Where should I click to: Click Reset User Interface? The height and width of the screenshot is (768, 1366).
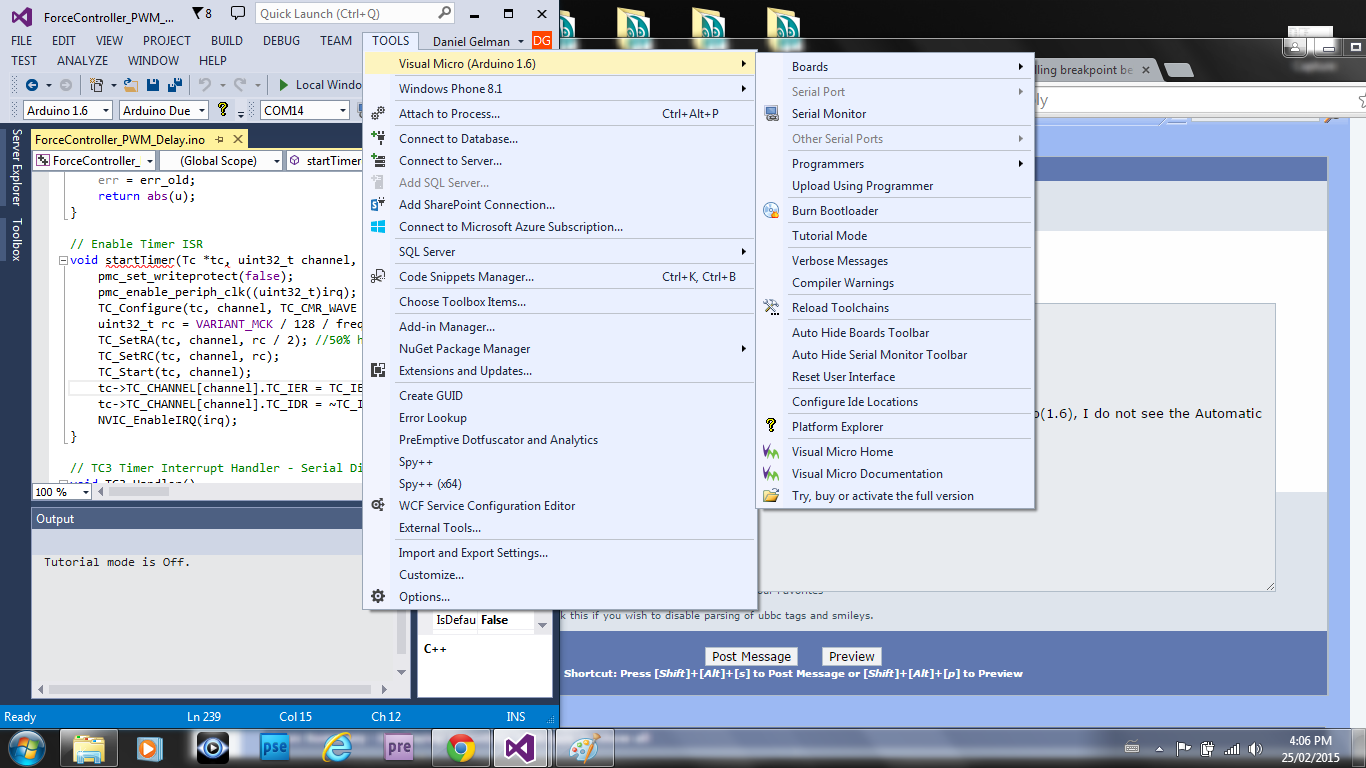click(x=895, y=377)
